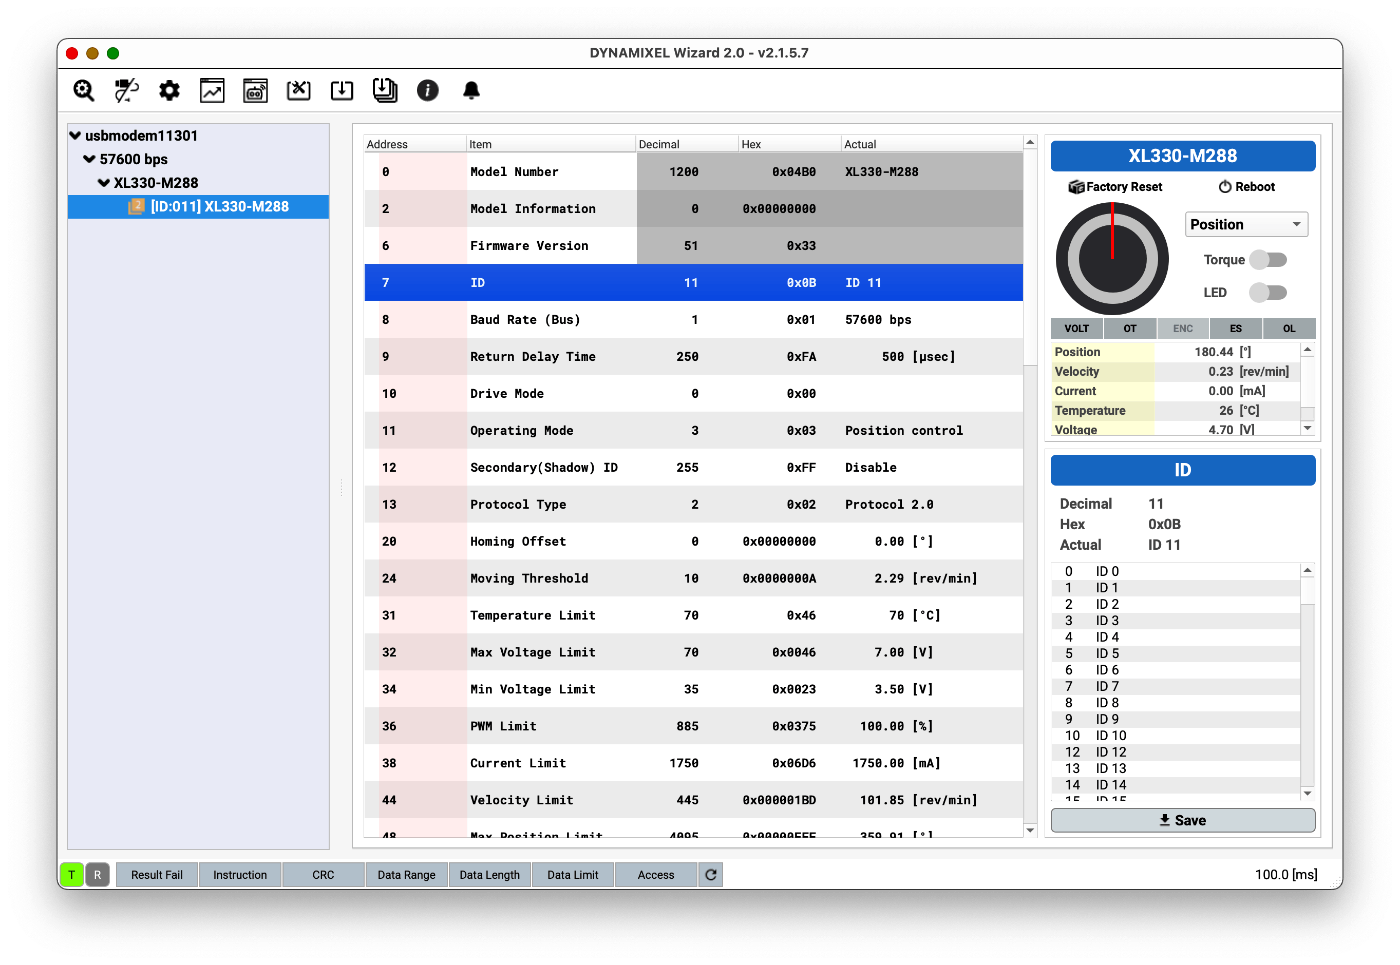Click the device icon beside [ID:011] XL330-M288
The height and width of the screenshot is (965, 1400).
137,206
